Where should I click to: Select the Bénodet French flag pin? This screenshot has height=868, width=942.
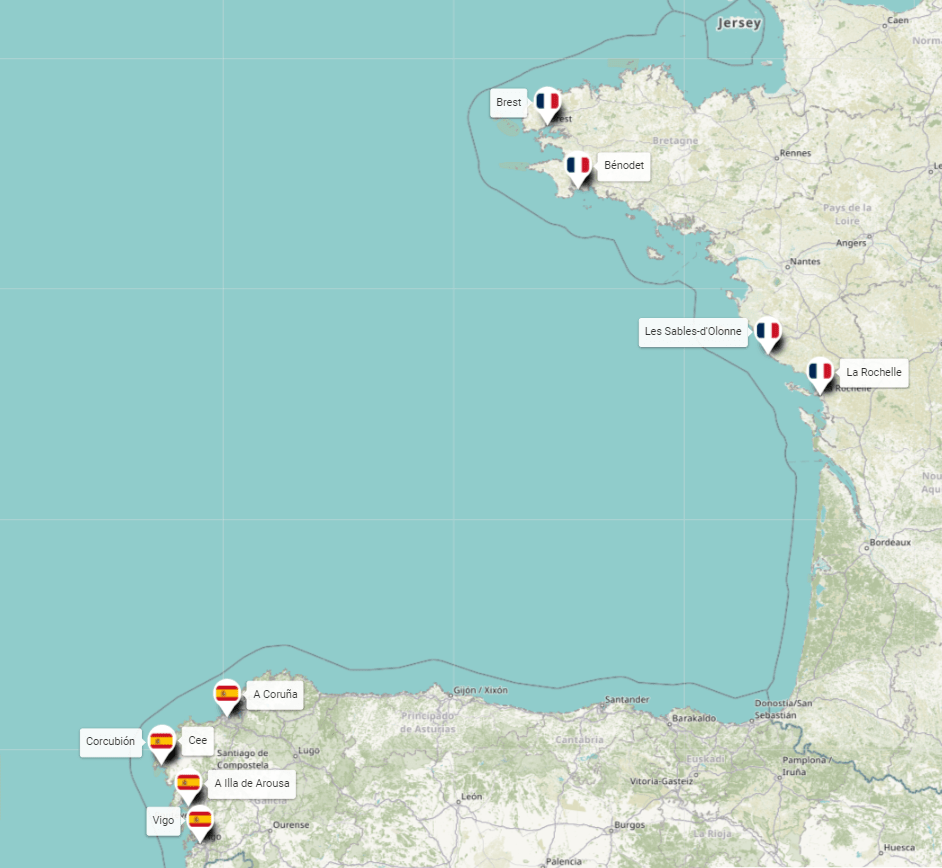pos(578,163)
